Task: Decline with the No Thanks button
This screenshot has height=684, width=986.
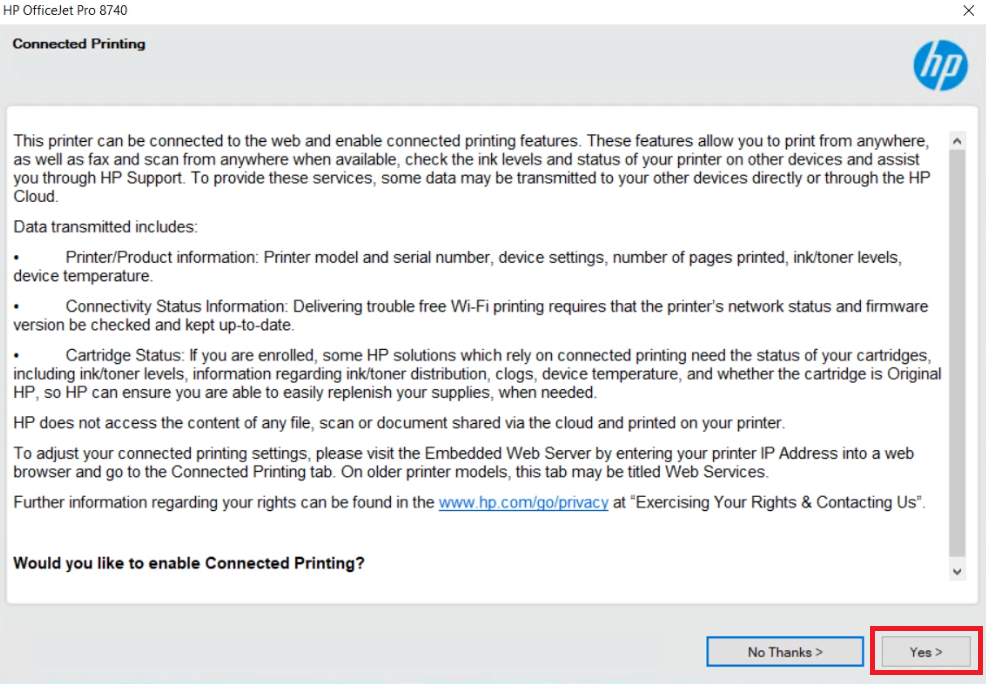Action: click(x=785, y=652)
